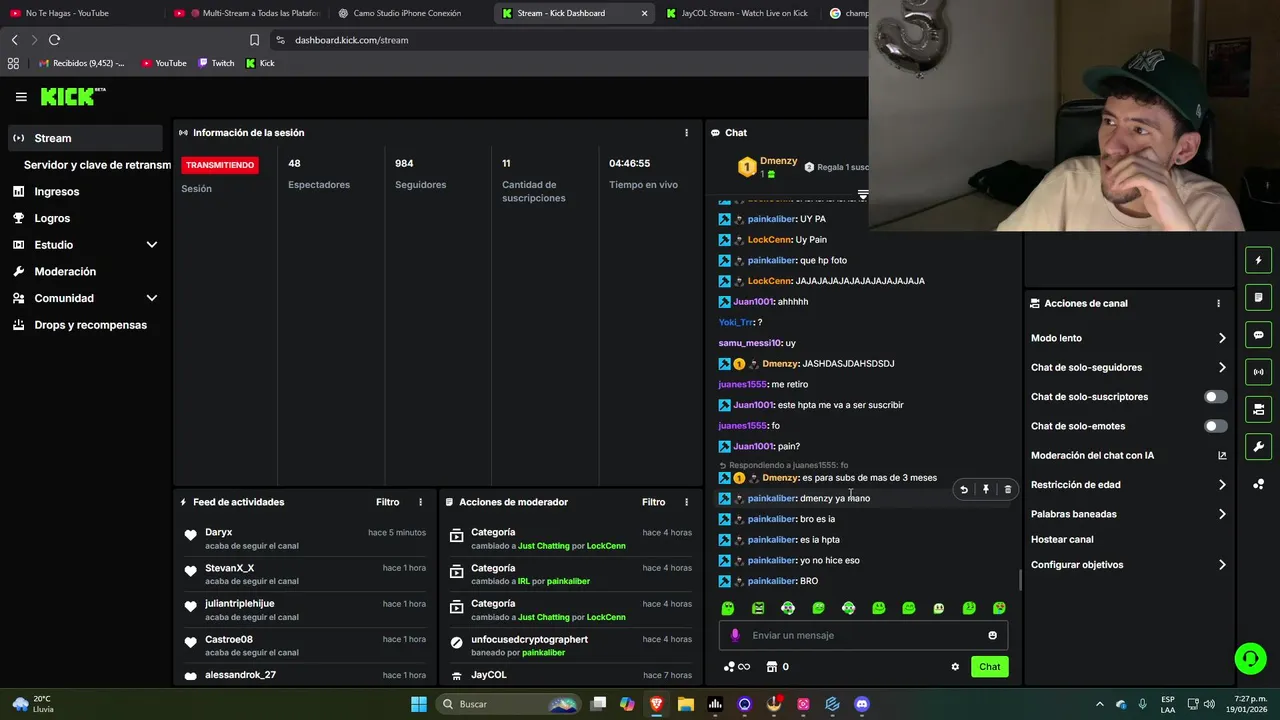The image size is (1280, 720).
Task: Click the microphone icon in message field
Action: [735, 635]
